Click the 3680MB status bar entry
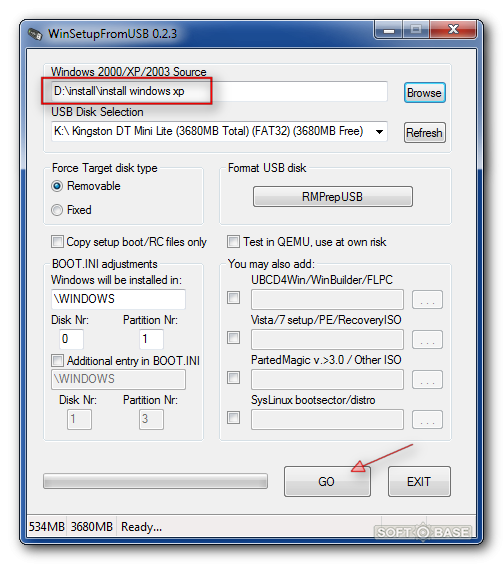Viewport: 503px width, 564px height. [92, 527]
